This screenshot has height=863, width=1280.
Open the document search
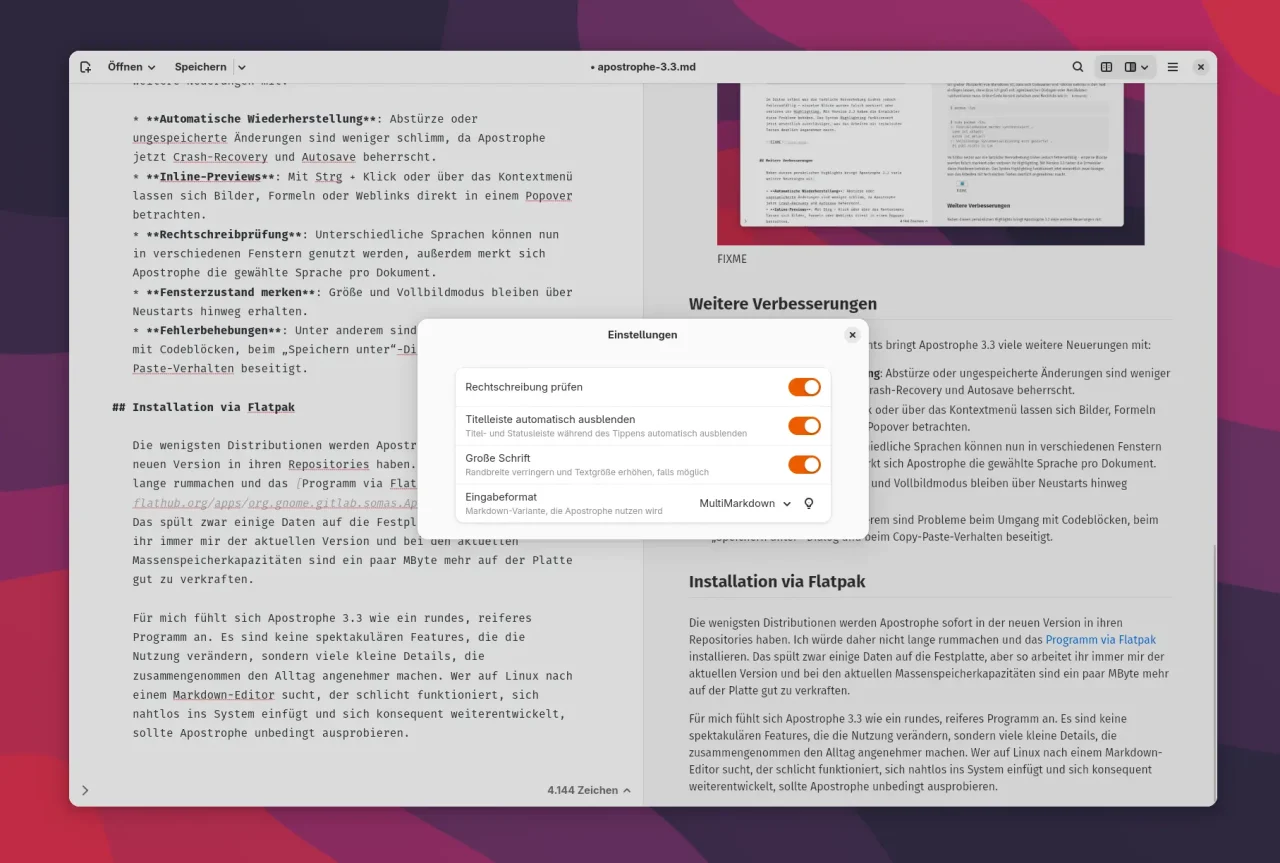[x=1078, y=66]
